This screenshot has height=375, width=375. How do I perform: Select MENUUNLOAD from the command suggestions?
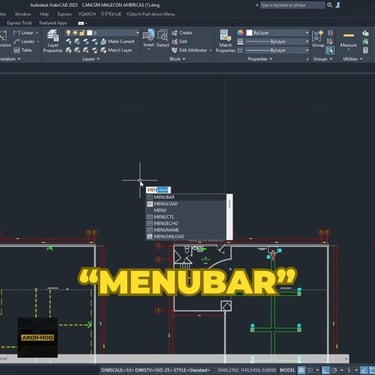pos(186,236)
